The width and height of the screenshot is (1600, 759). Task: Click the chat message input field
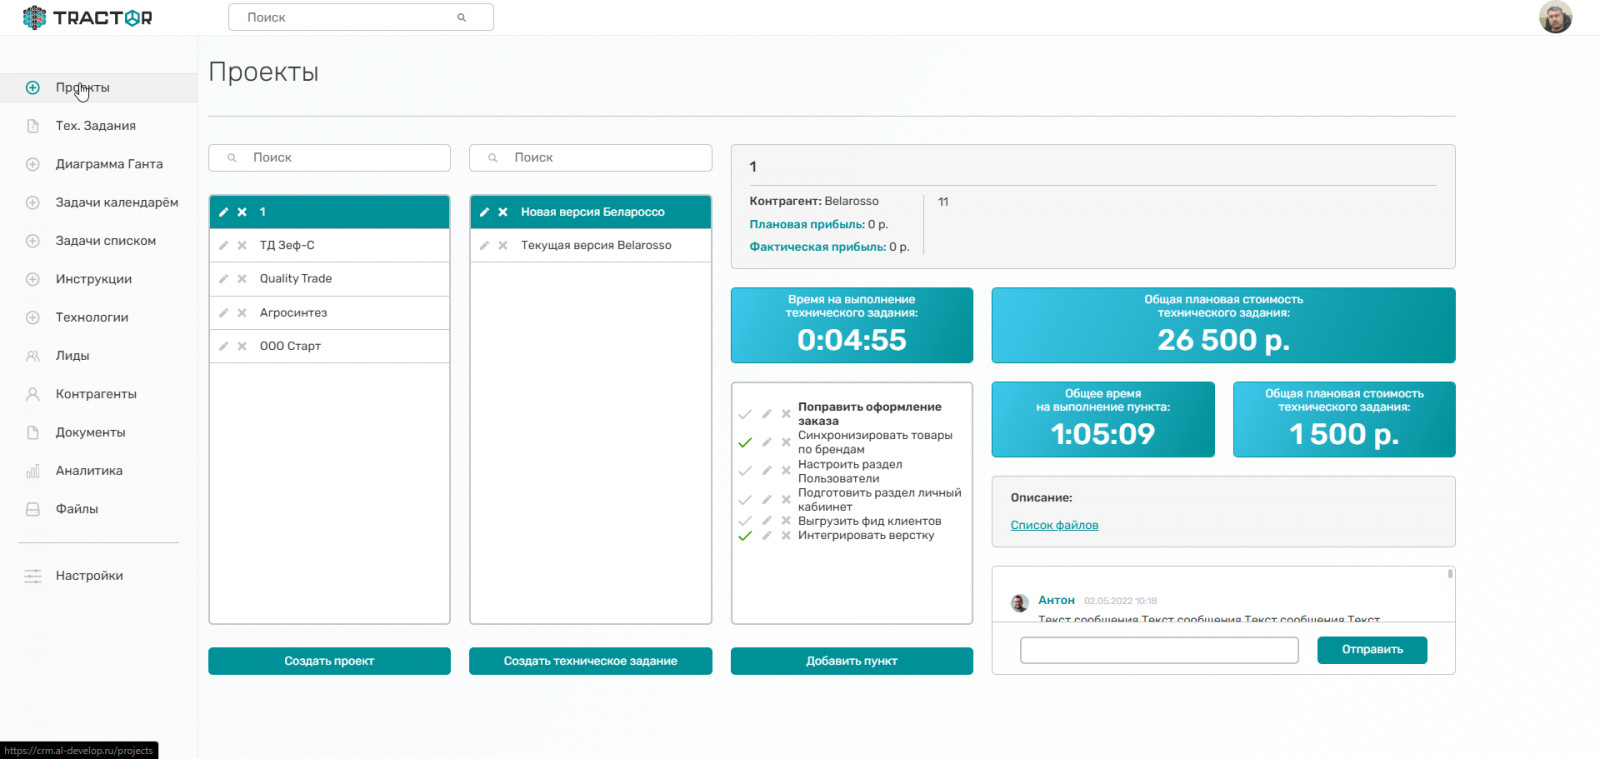click(1159, 650)
